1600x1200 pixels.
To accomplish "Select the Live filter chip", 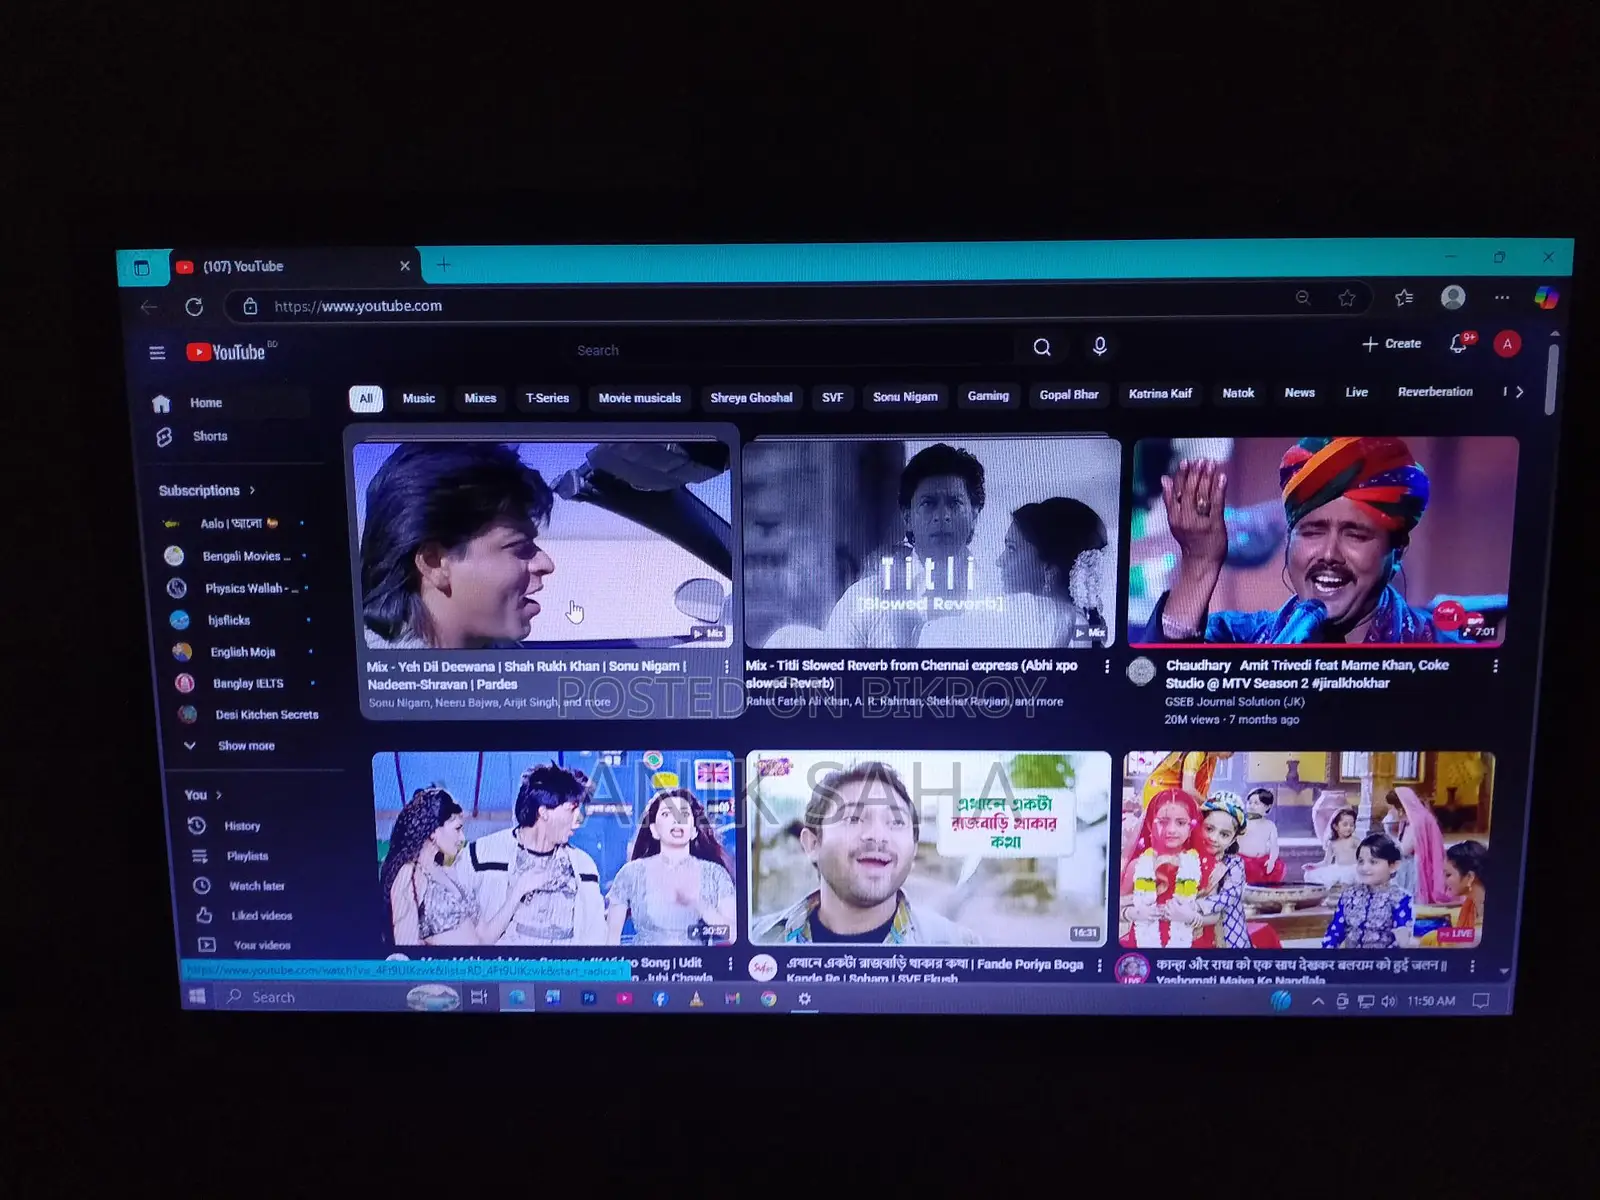I will (1356, 392).
